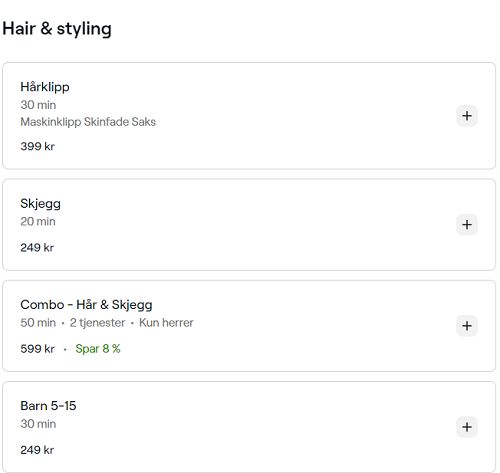Click the 50 min duration in Combo card
Viewport: 500px width, 473px height.
[38, 323]
